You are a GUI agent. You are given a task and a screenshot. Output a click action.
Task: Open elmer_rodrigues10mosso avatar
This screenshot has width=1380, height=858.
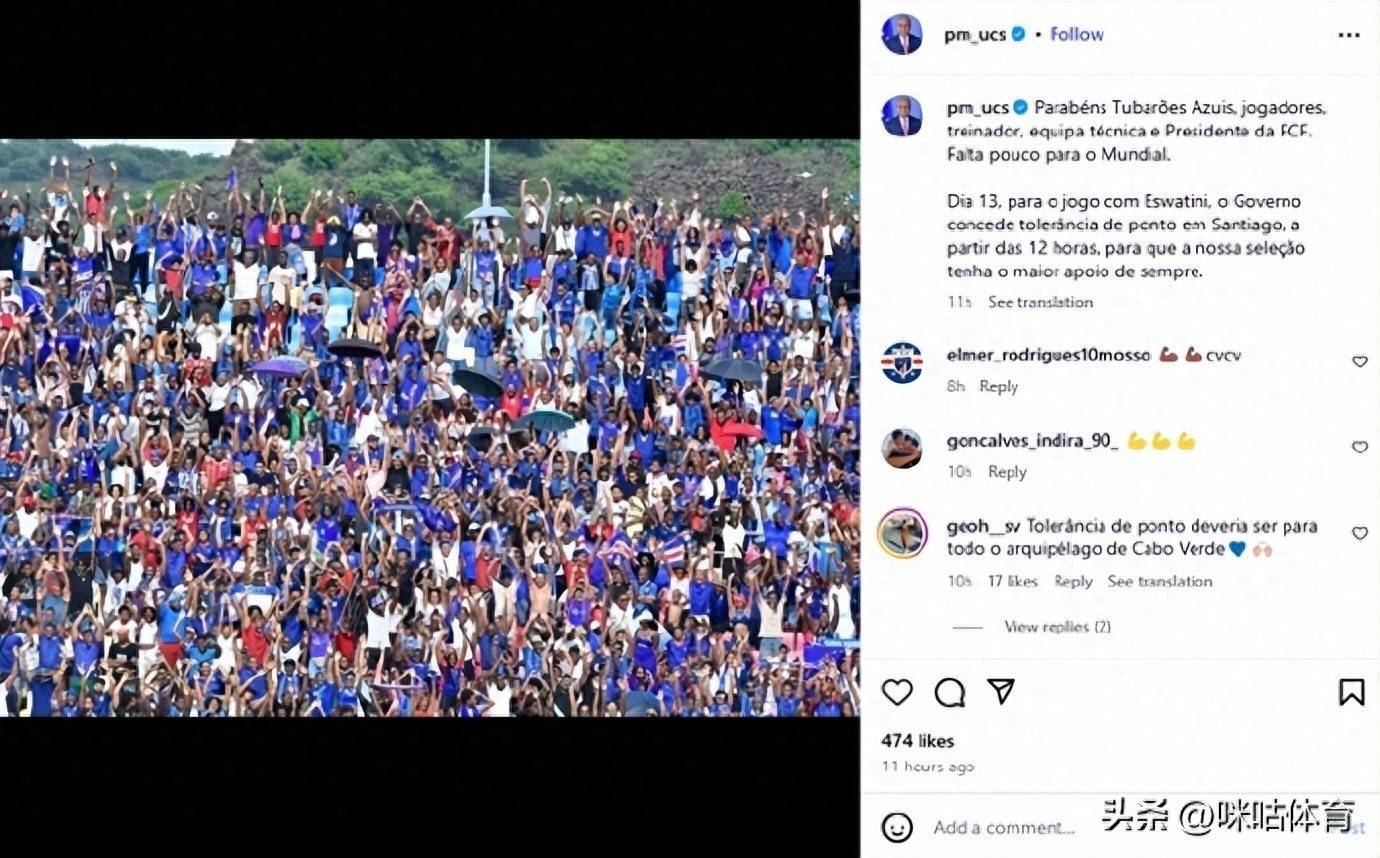[902, 362]
